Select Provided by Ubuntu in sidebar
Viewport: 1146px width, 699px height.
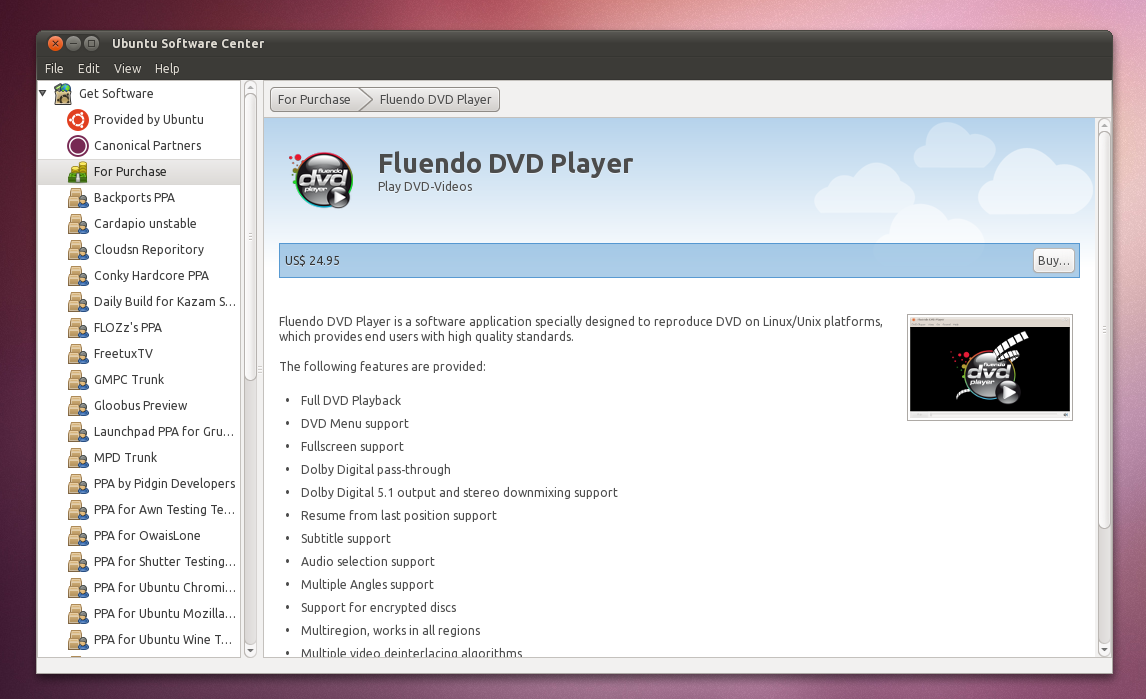click(148, 119)
